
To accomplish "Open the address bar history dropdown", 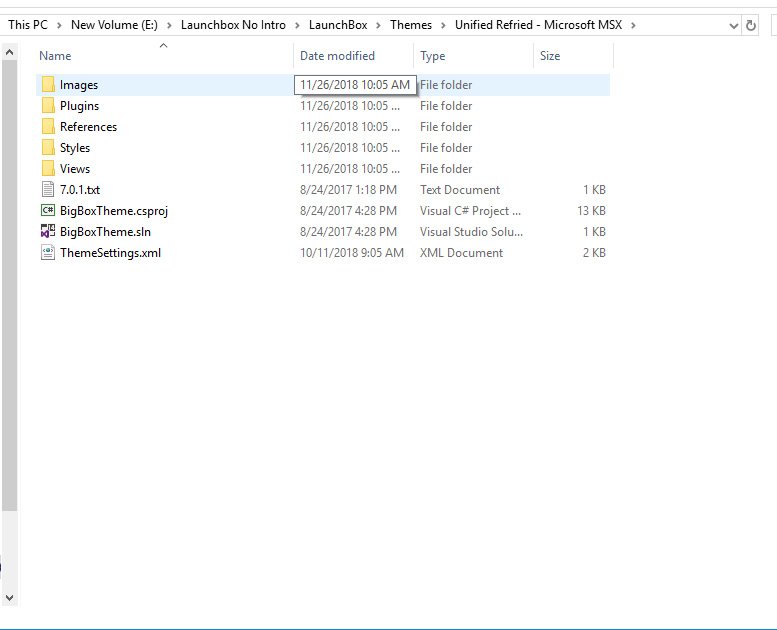I will click(734, 26).
